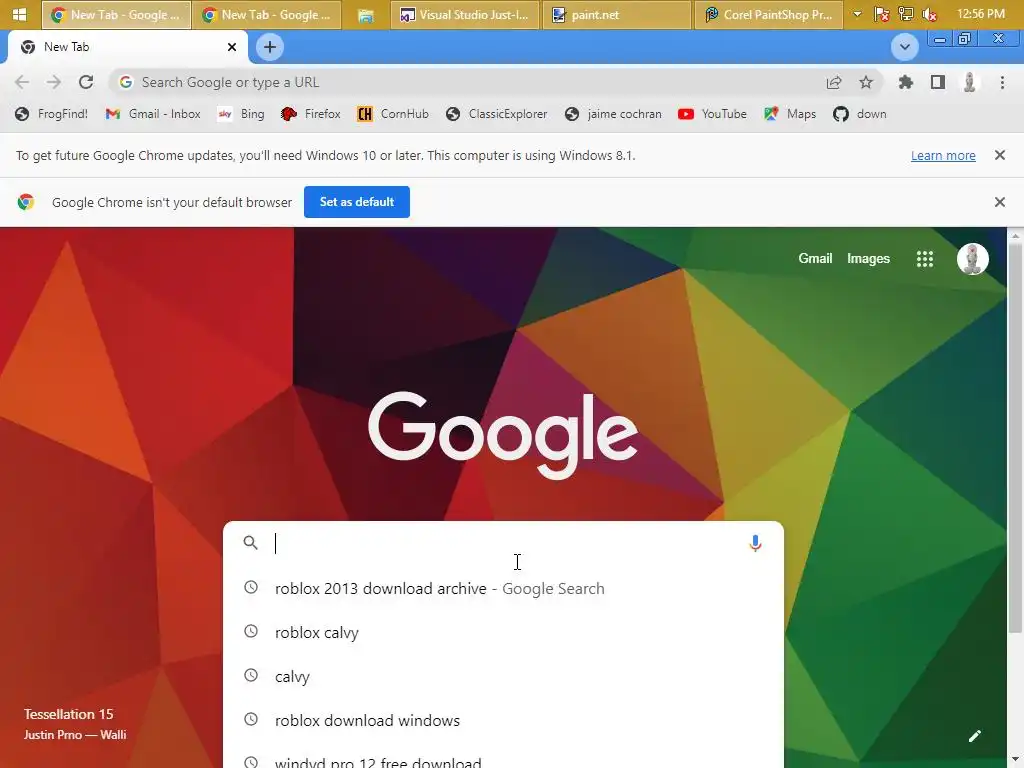Open Bing bookmark
Image resolution: width=1024 pixels, height=768 pixels.
click(x=241, y=114)
